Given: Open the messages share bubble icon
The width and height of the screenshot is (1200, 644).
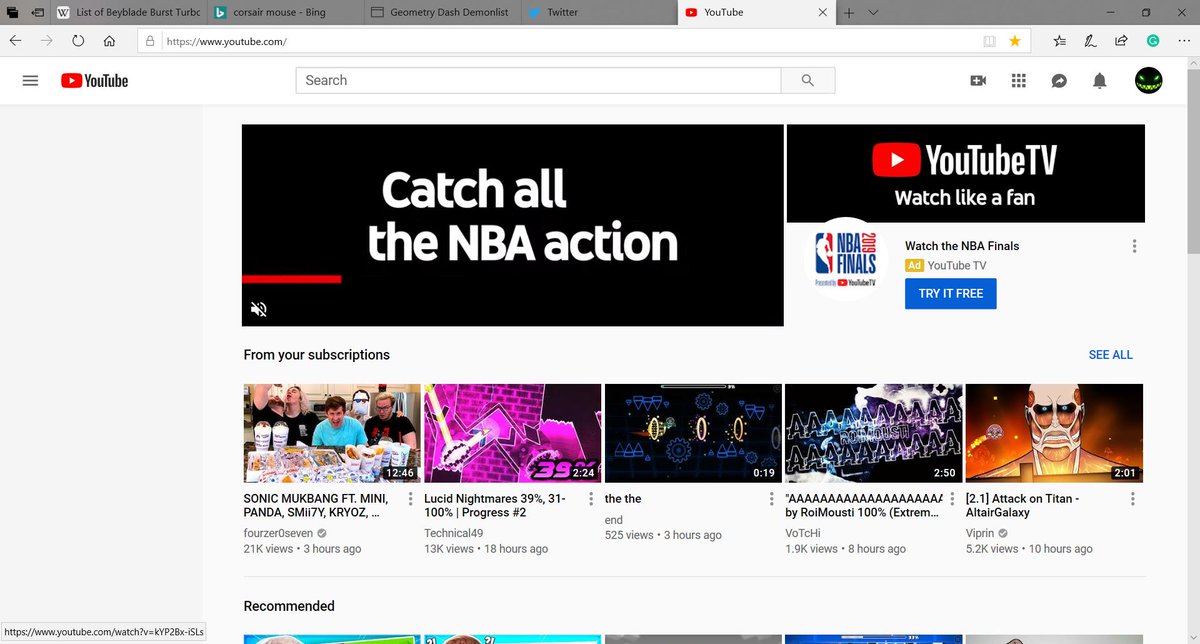Looking at the screenshot, I should 1059,81.
